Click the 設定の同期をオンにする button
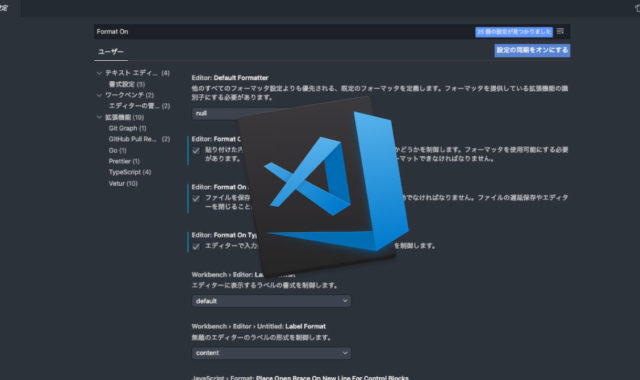This screenshot has height=380, width=640. pyautogui.click(x=532, y=50)
